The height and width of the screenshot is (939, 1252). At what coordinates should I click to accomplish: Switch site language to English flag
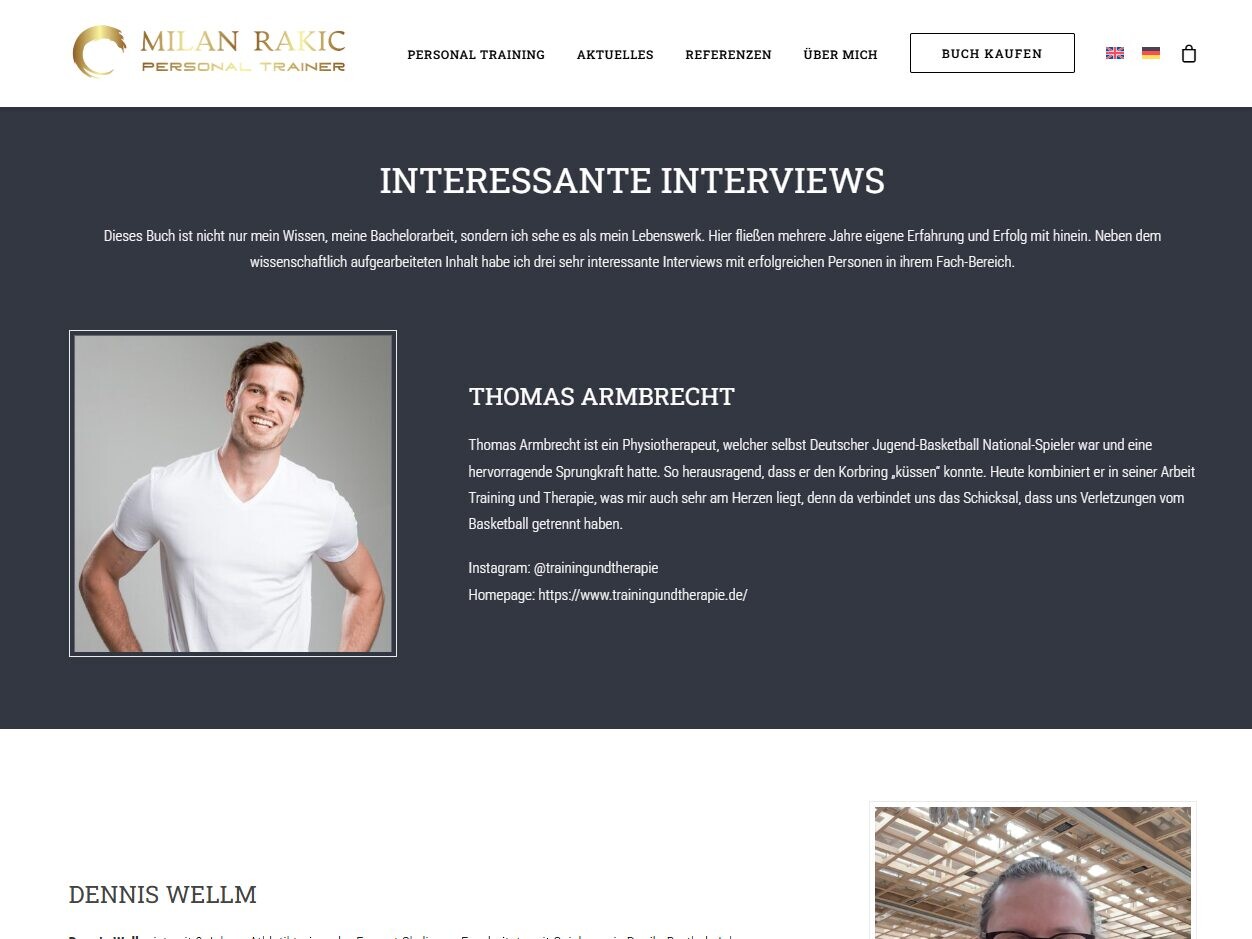(x=1115, y=53)
